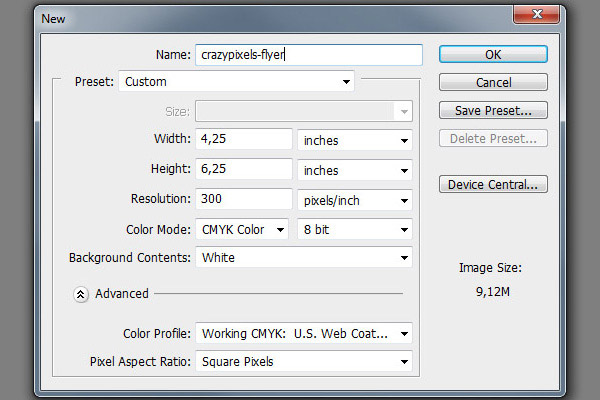Open the pixels/inch resolution units dropdown
This screenshot has height=400, width=600.
point(354,199)
